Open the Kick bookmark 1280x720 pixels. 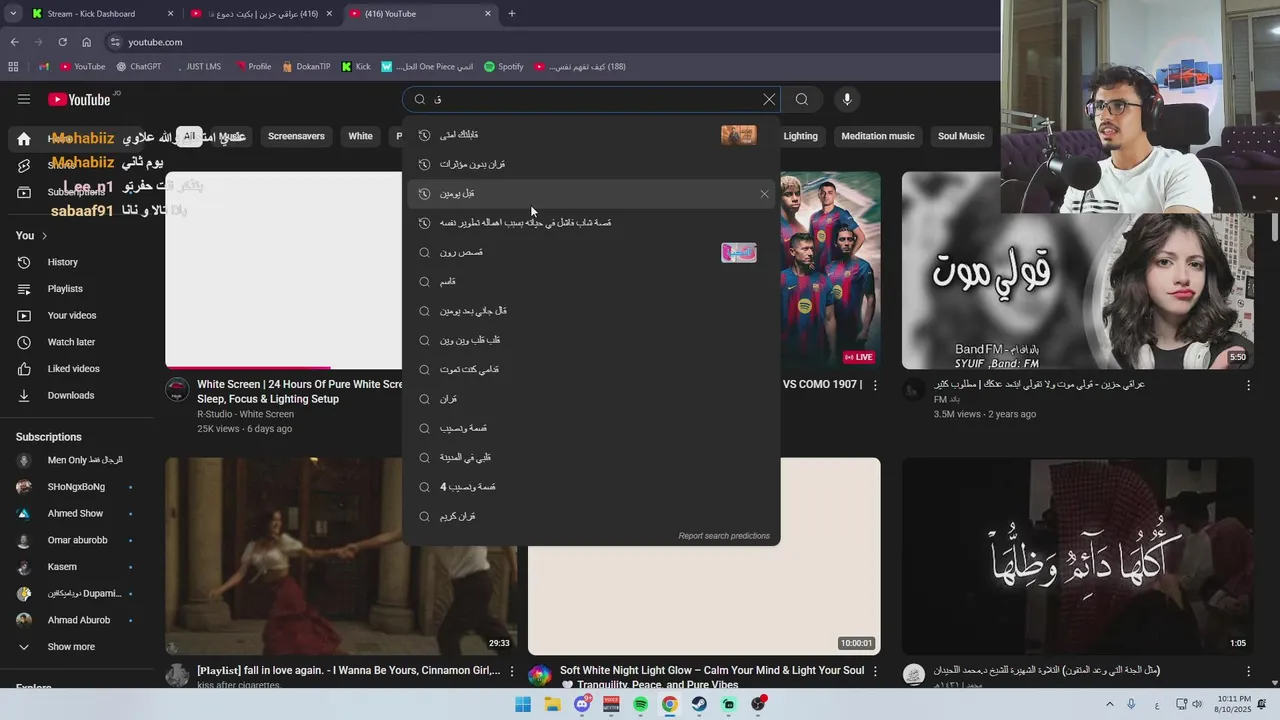click(356, 67)
